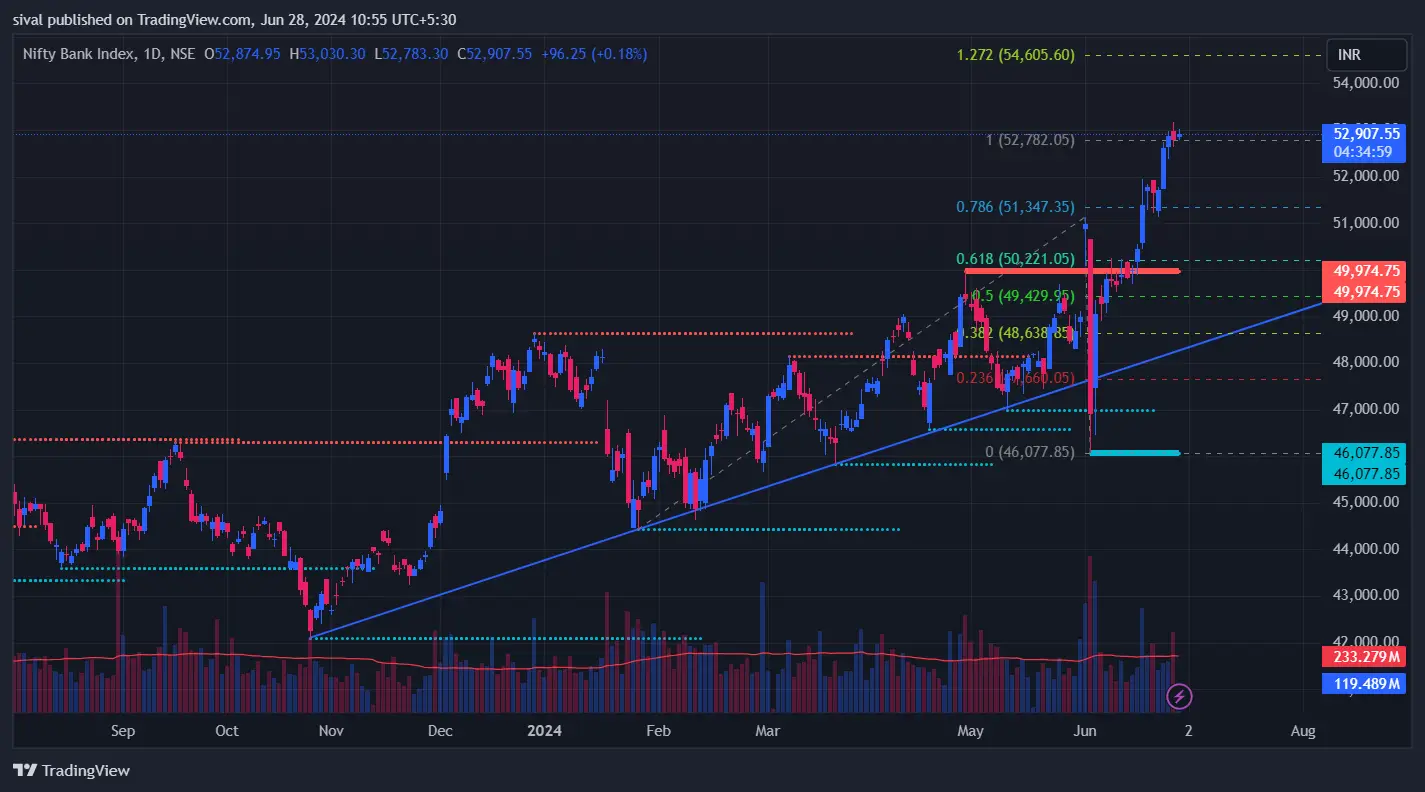Click the Aug label on the time axis
The width and height of the screenshot is (1425, 792).
point(1303,731)
